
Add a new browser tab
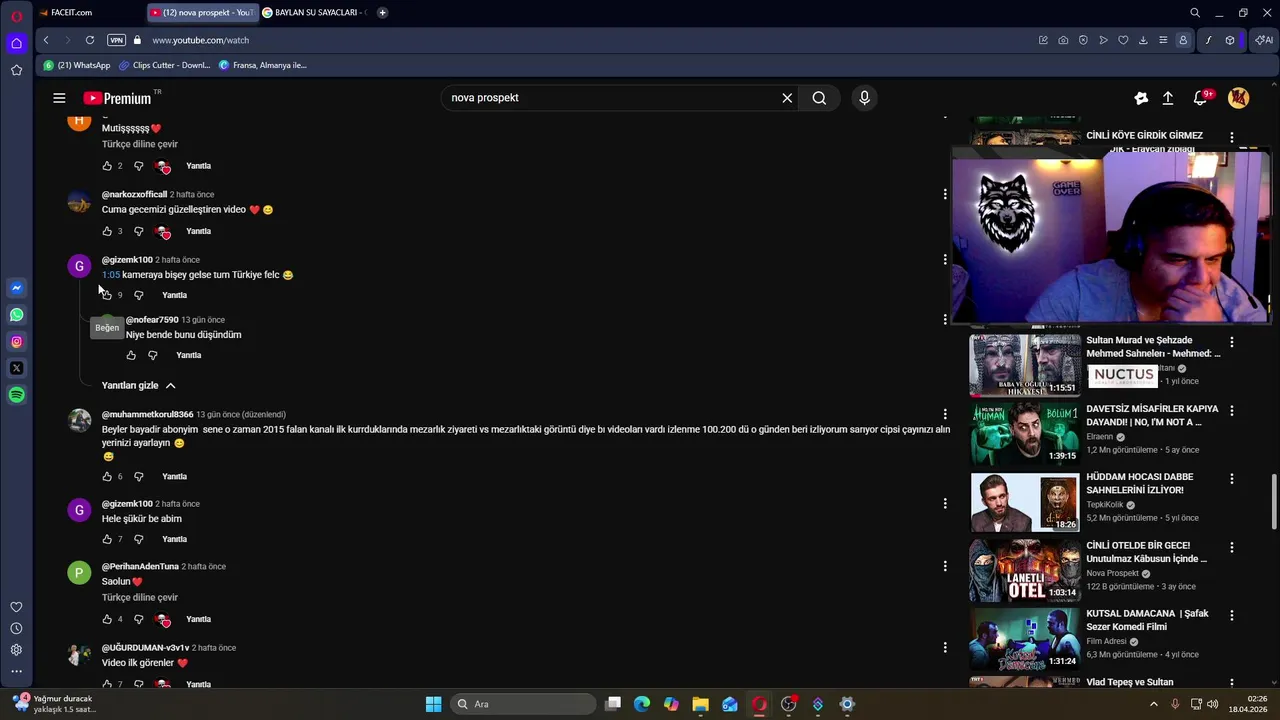click(382, 12)
